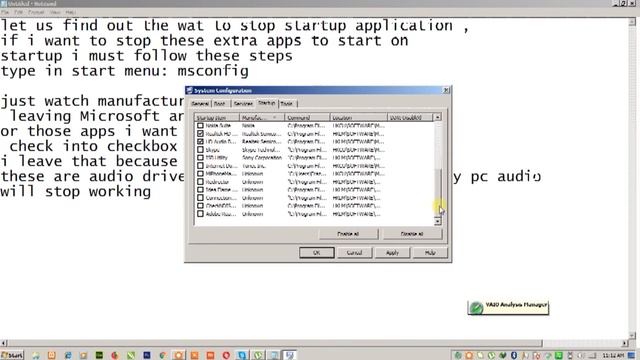The image size is (640, 360).
Task: Open Notepad's File menu
Action: [x=5, y=12]
